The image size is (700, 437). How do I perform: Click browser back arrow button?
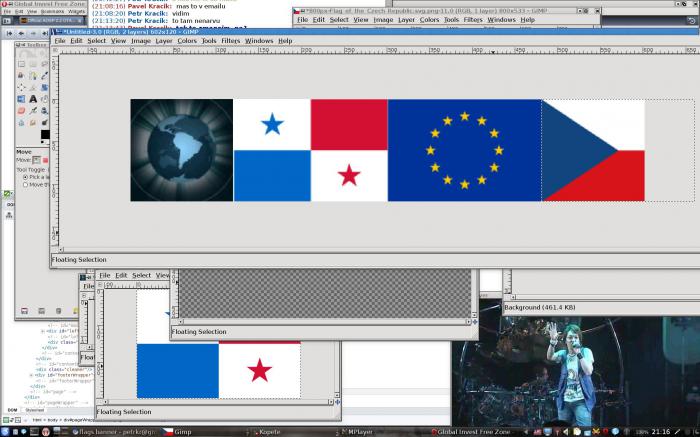point(21,33)
